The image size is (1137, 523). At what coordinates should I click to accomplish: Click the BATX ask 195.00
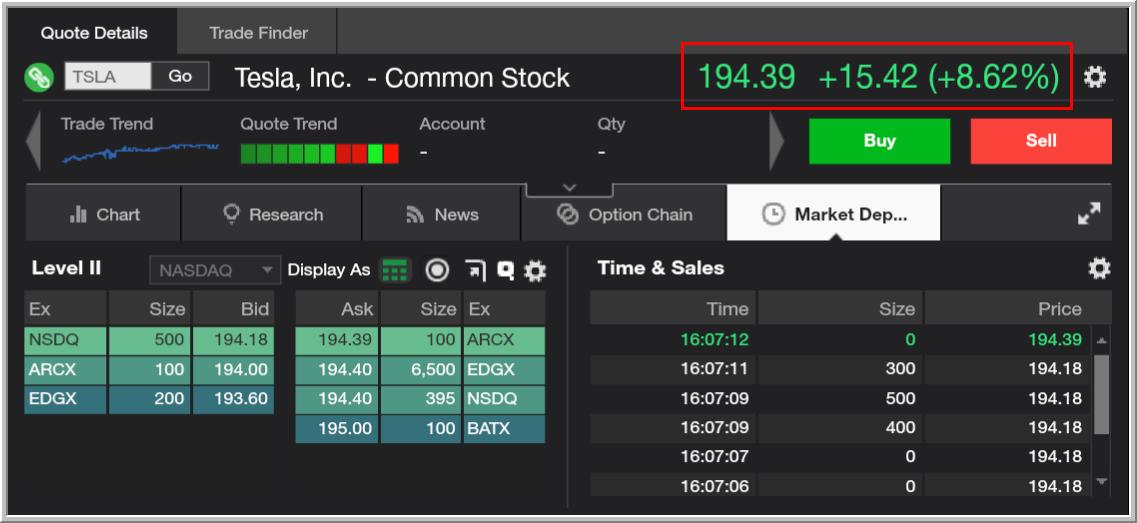336,428
